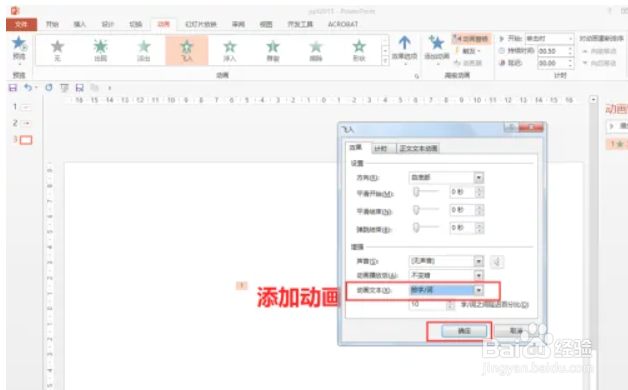This screenshot has height=390, width=628.
Task: Click the Start From Beginning slideshow icon
Action: [64, 87]
